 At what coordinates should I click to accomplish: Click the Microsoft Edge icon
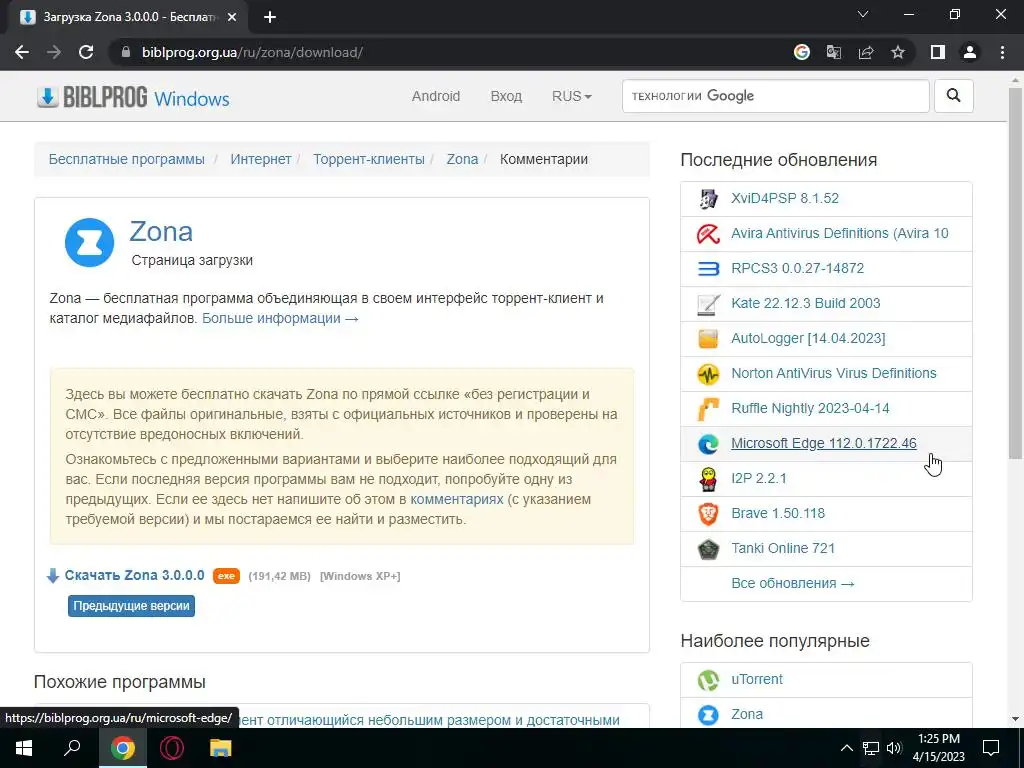[x=708, y=444]
